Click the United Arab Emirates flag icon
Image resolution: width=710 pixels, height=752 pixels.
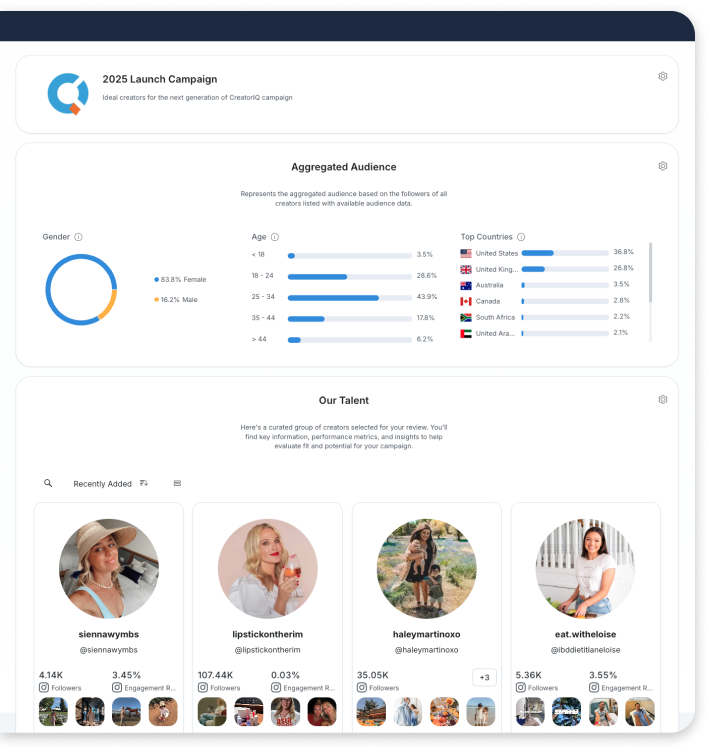[466, 333]
